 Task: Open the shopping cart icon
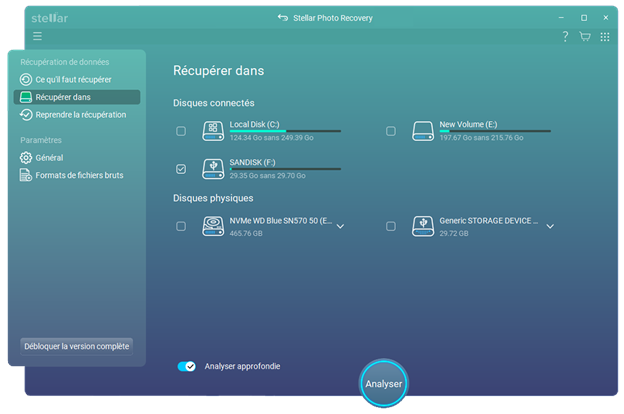pyautogui.click(x=585, y=37)
